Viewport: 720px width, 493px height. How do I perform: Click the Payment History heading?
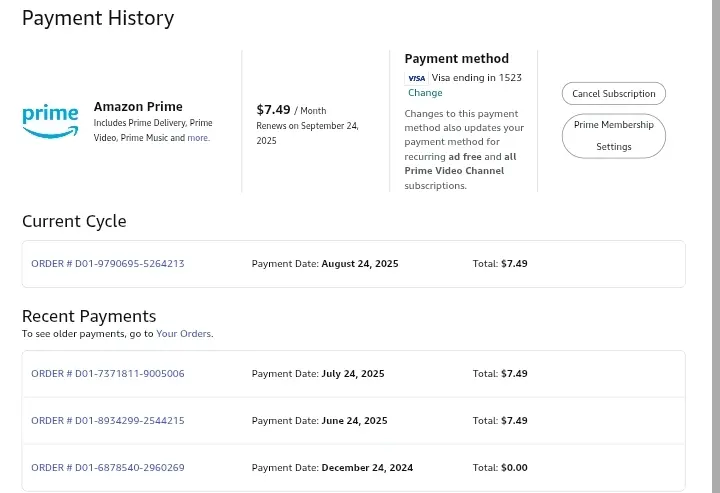tap(98, 18)
